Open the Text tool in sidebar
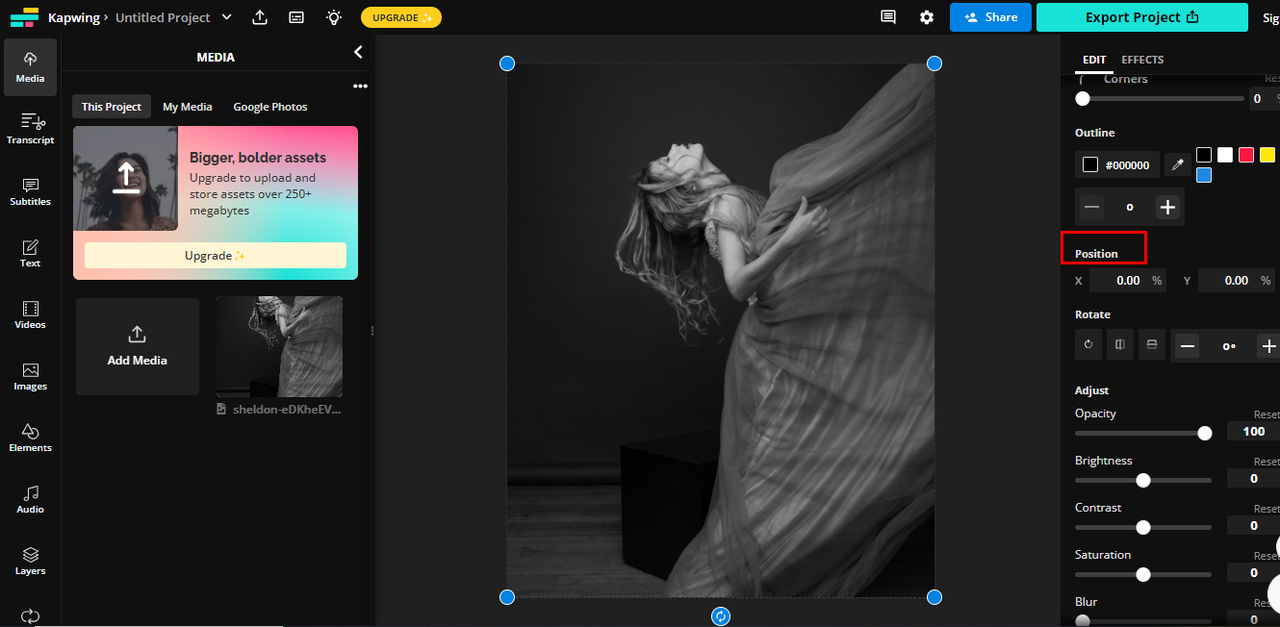Image resolution: width=1280 pixels, height=627 pixels. pyautogui.click(x=30, y=253)
